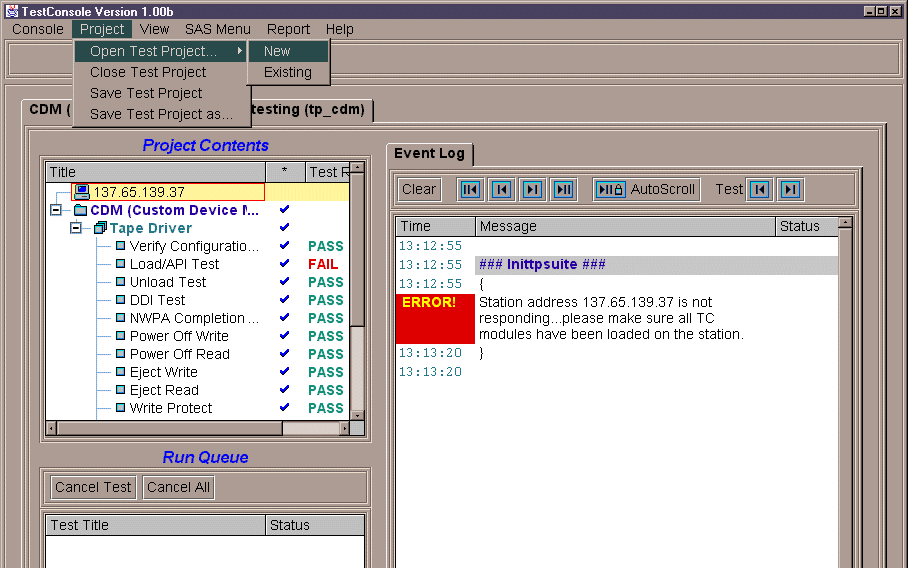Click the TestConsole title bar app icon
This screenshot has width=908, height=568.
(12, 11)
